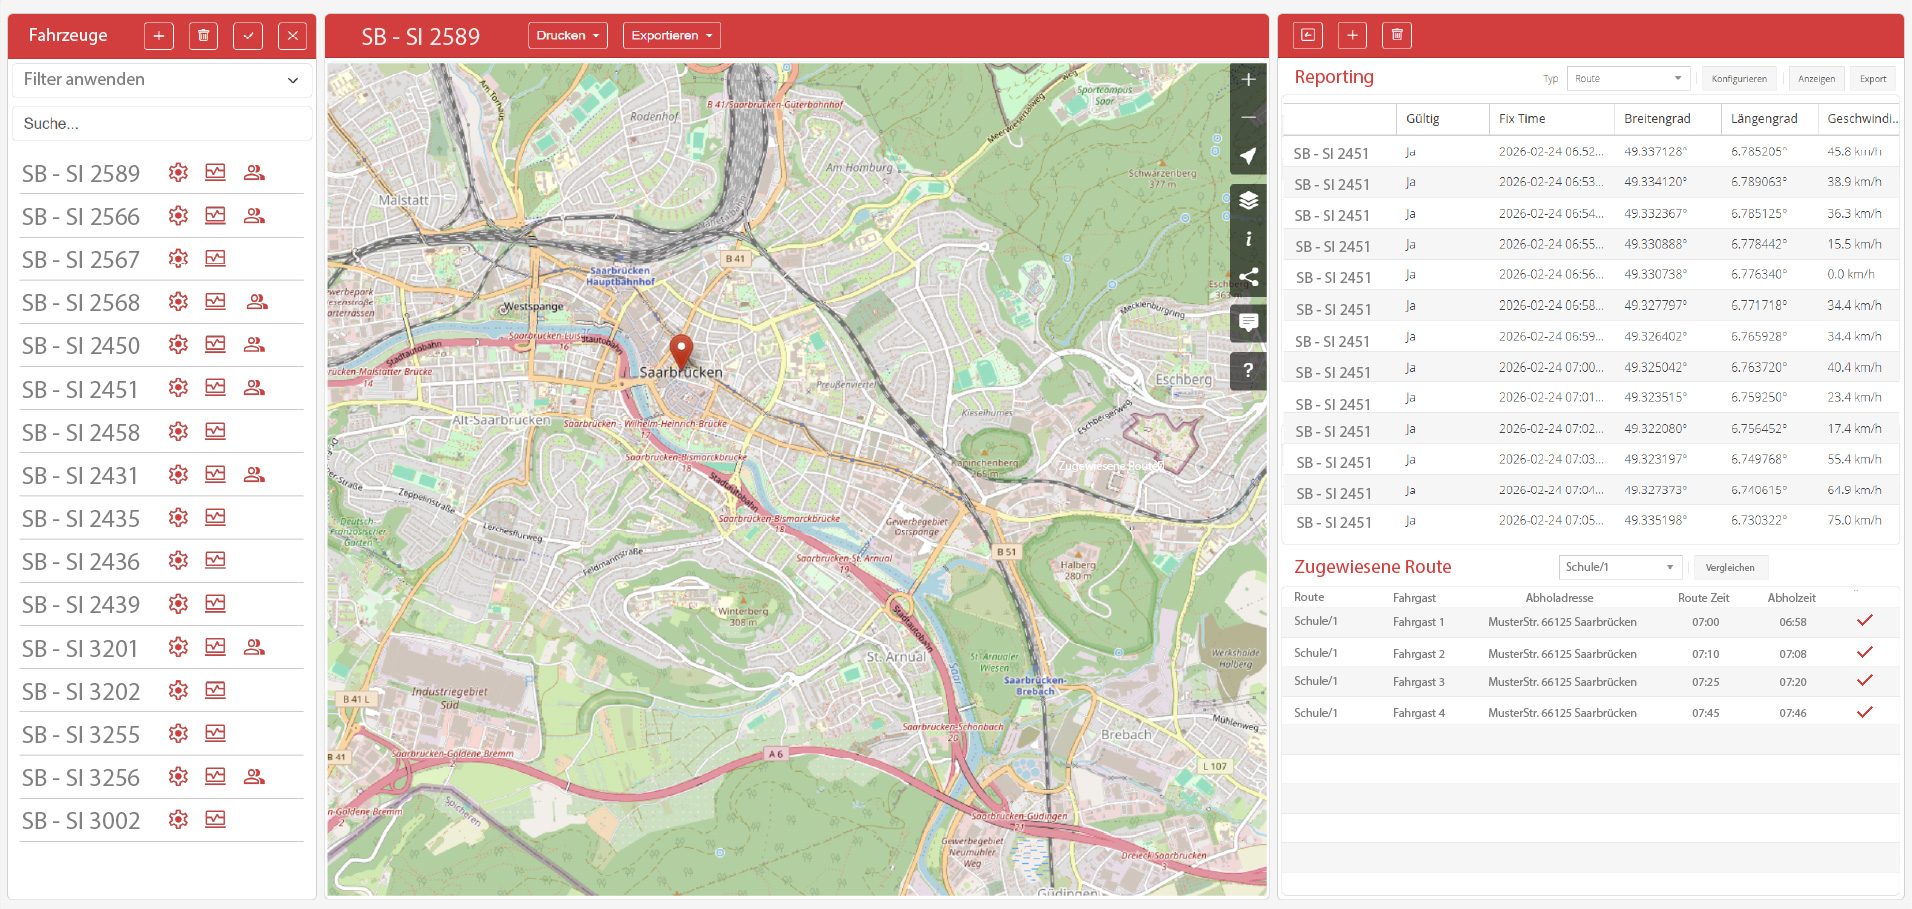
Task: Click the Abholadresse column header
Action: click(x=1559, y=598)
